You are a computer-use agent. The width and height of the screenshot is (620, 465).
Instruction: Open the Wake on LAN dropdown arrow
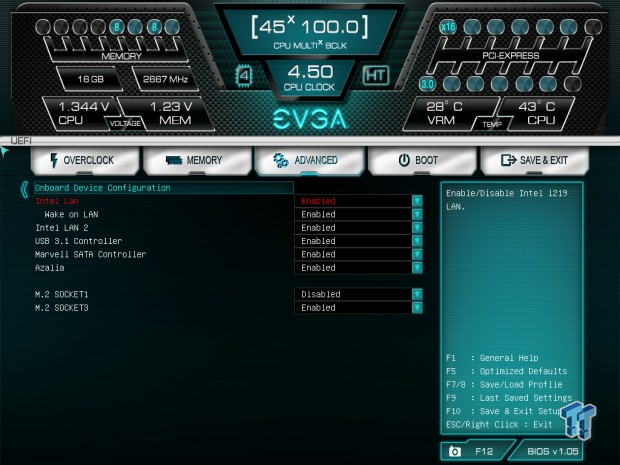pyautogui.click(x=417, y=214)
